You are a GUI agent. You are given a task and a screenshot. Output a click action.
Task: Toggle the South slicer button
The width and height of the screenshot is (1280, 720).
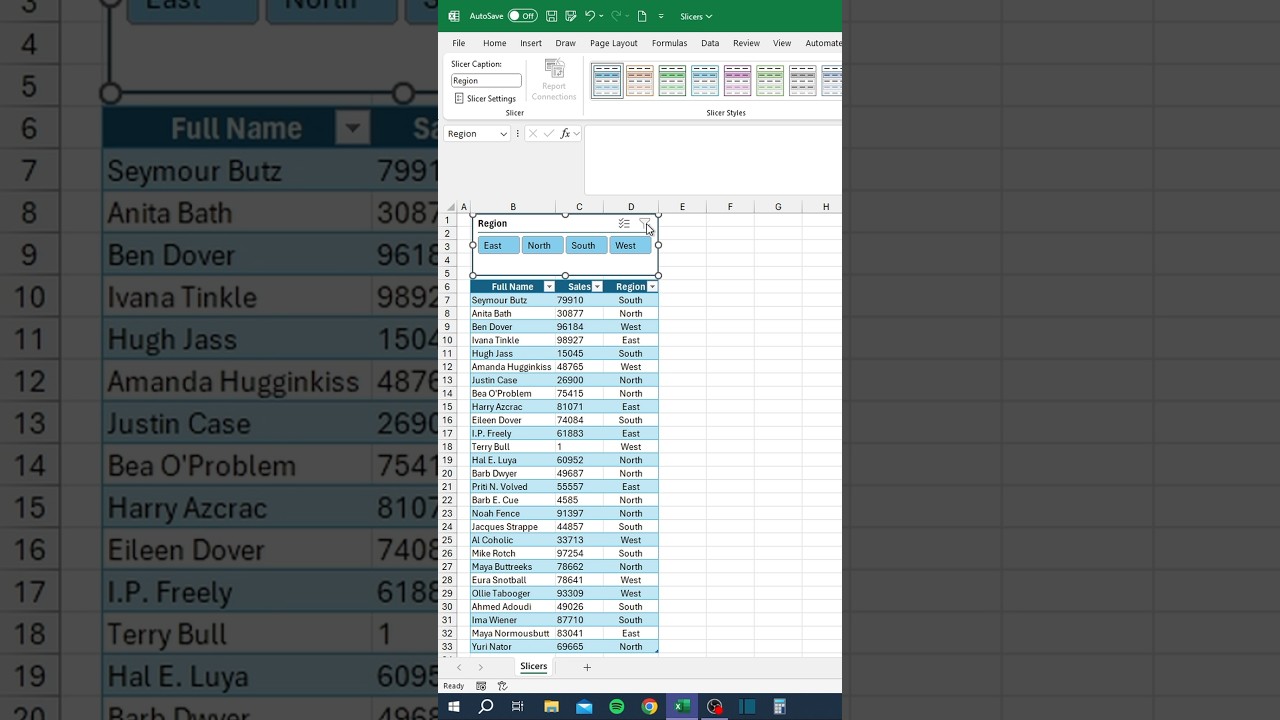tap(586, 245)
